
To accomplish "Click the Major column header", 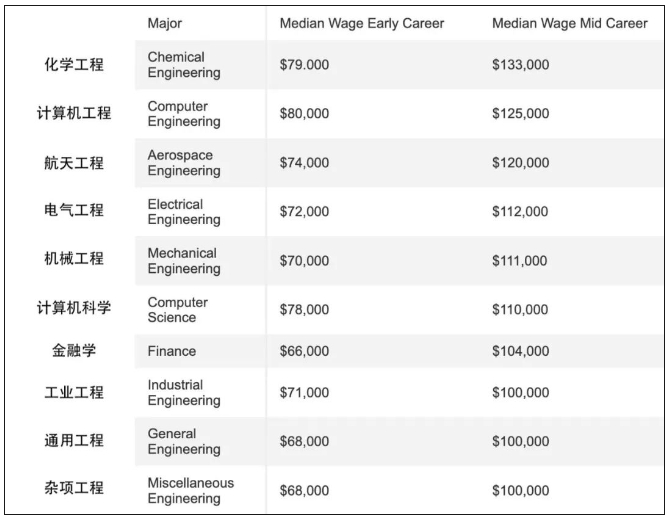I will point(164,23).
